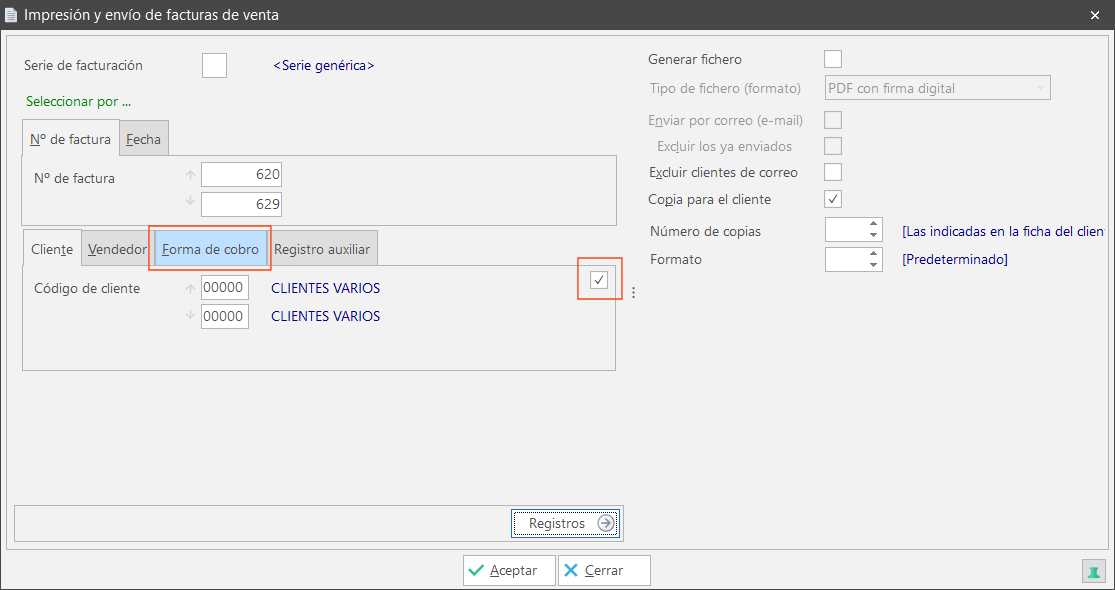Click the first client code field 00000
Image resolution: width=1115 pixels, height=590 pixels.
pos(225,288)
